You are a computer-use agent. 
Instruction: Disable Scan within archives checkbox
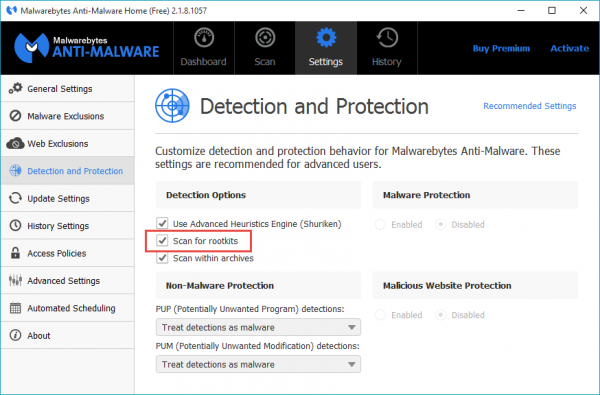click(x=162, y=258)
